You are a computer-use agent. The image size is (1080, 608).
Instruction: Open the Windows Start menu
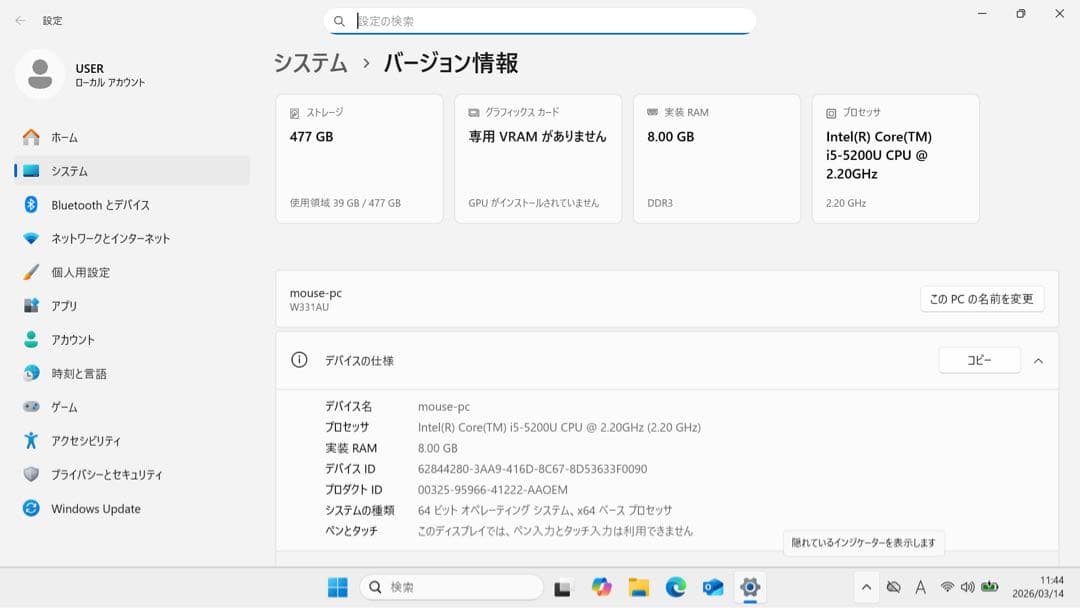coord(338,587)
